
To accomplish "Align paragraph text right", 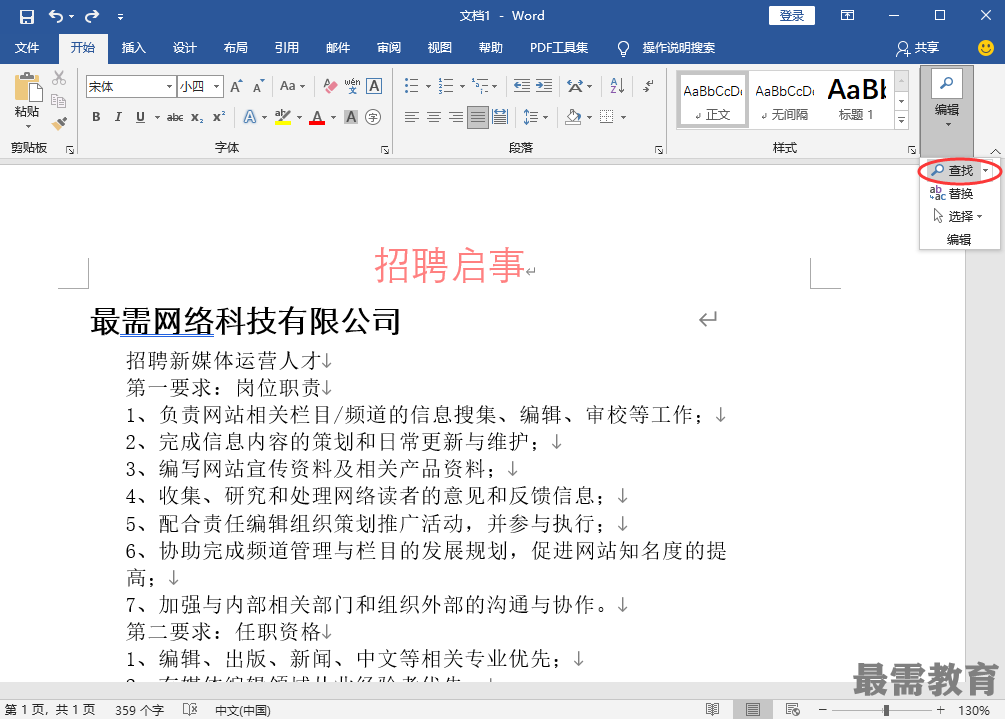I will click(x=456, y=117).
